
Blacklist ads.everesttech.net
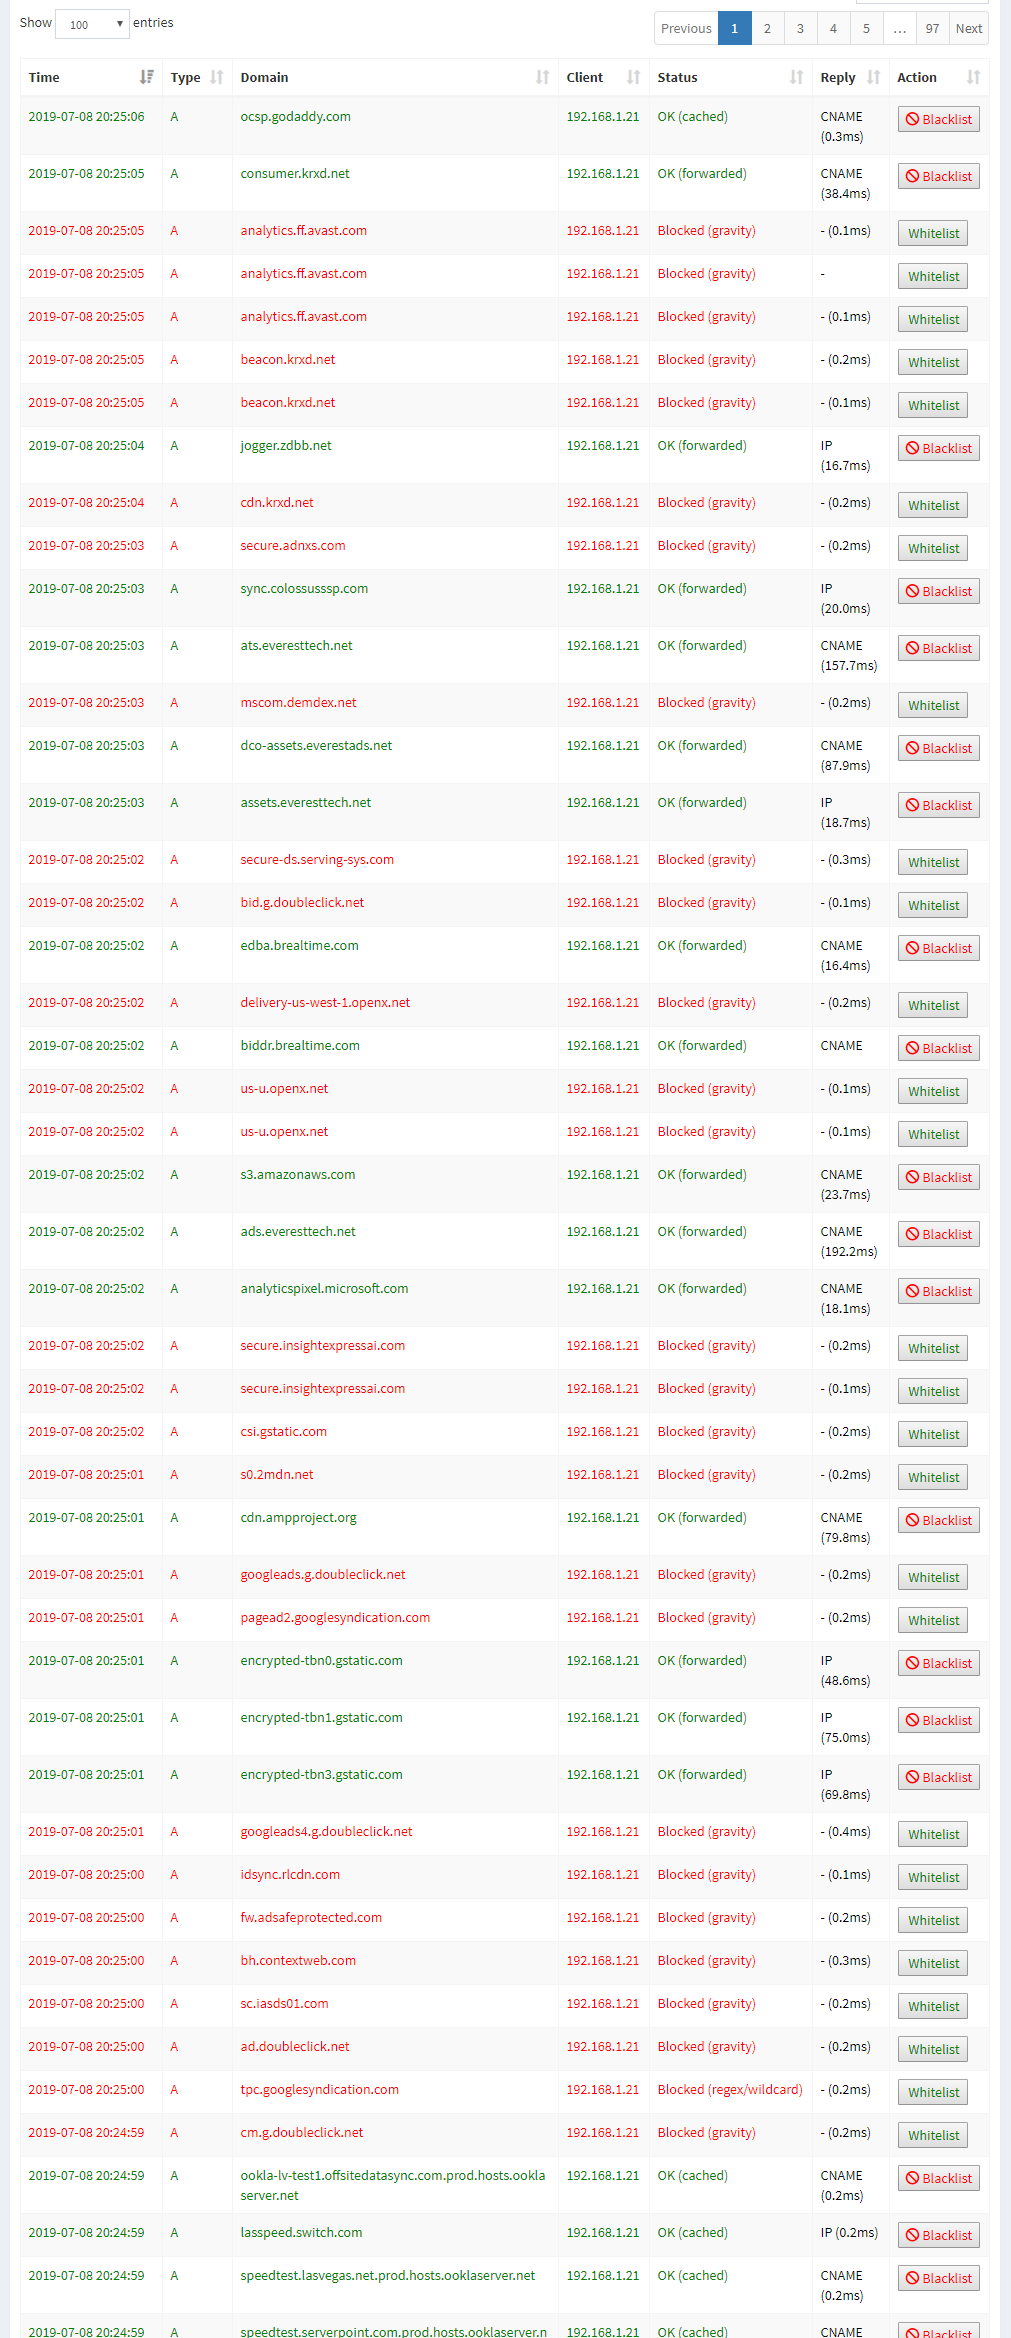pyautogui.click(x=938, y=1234)
